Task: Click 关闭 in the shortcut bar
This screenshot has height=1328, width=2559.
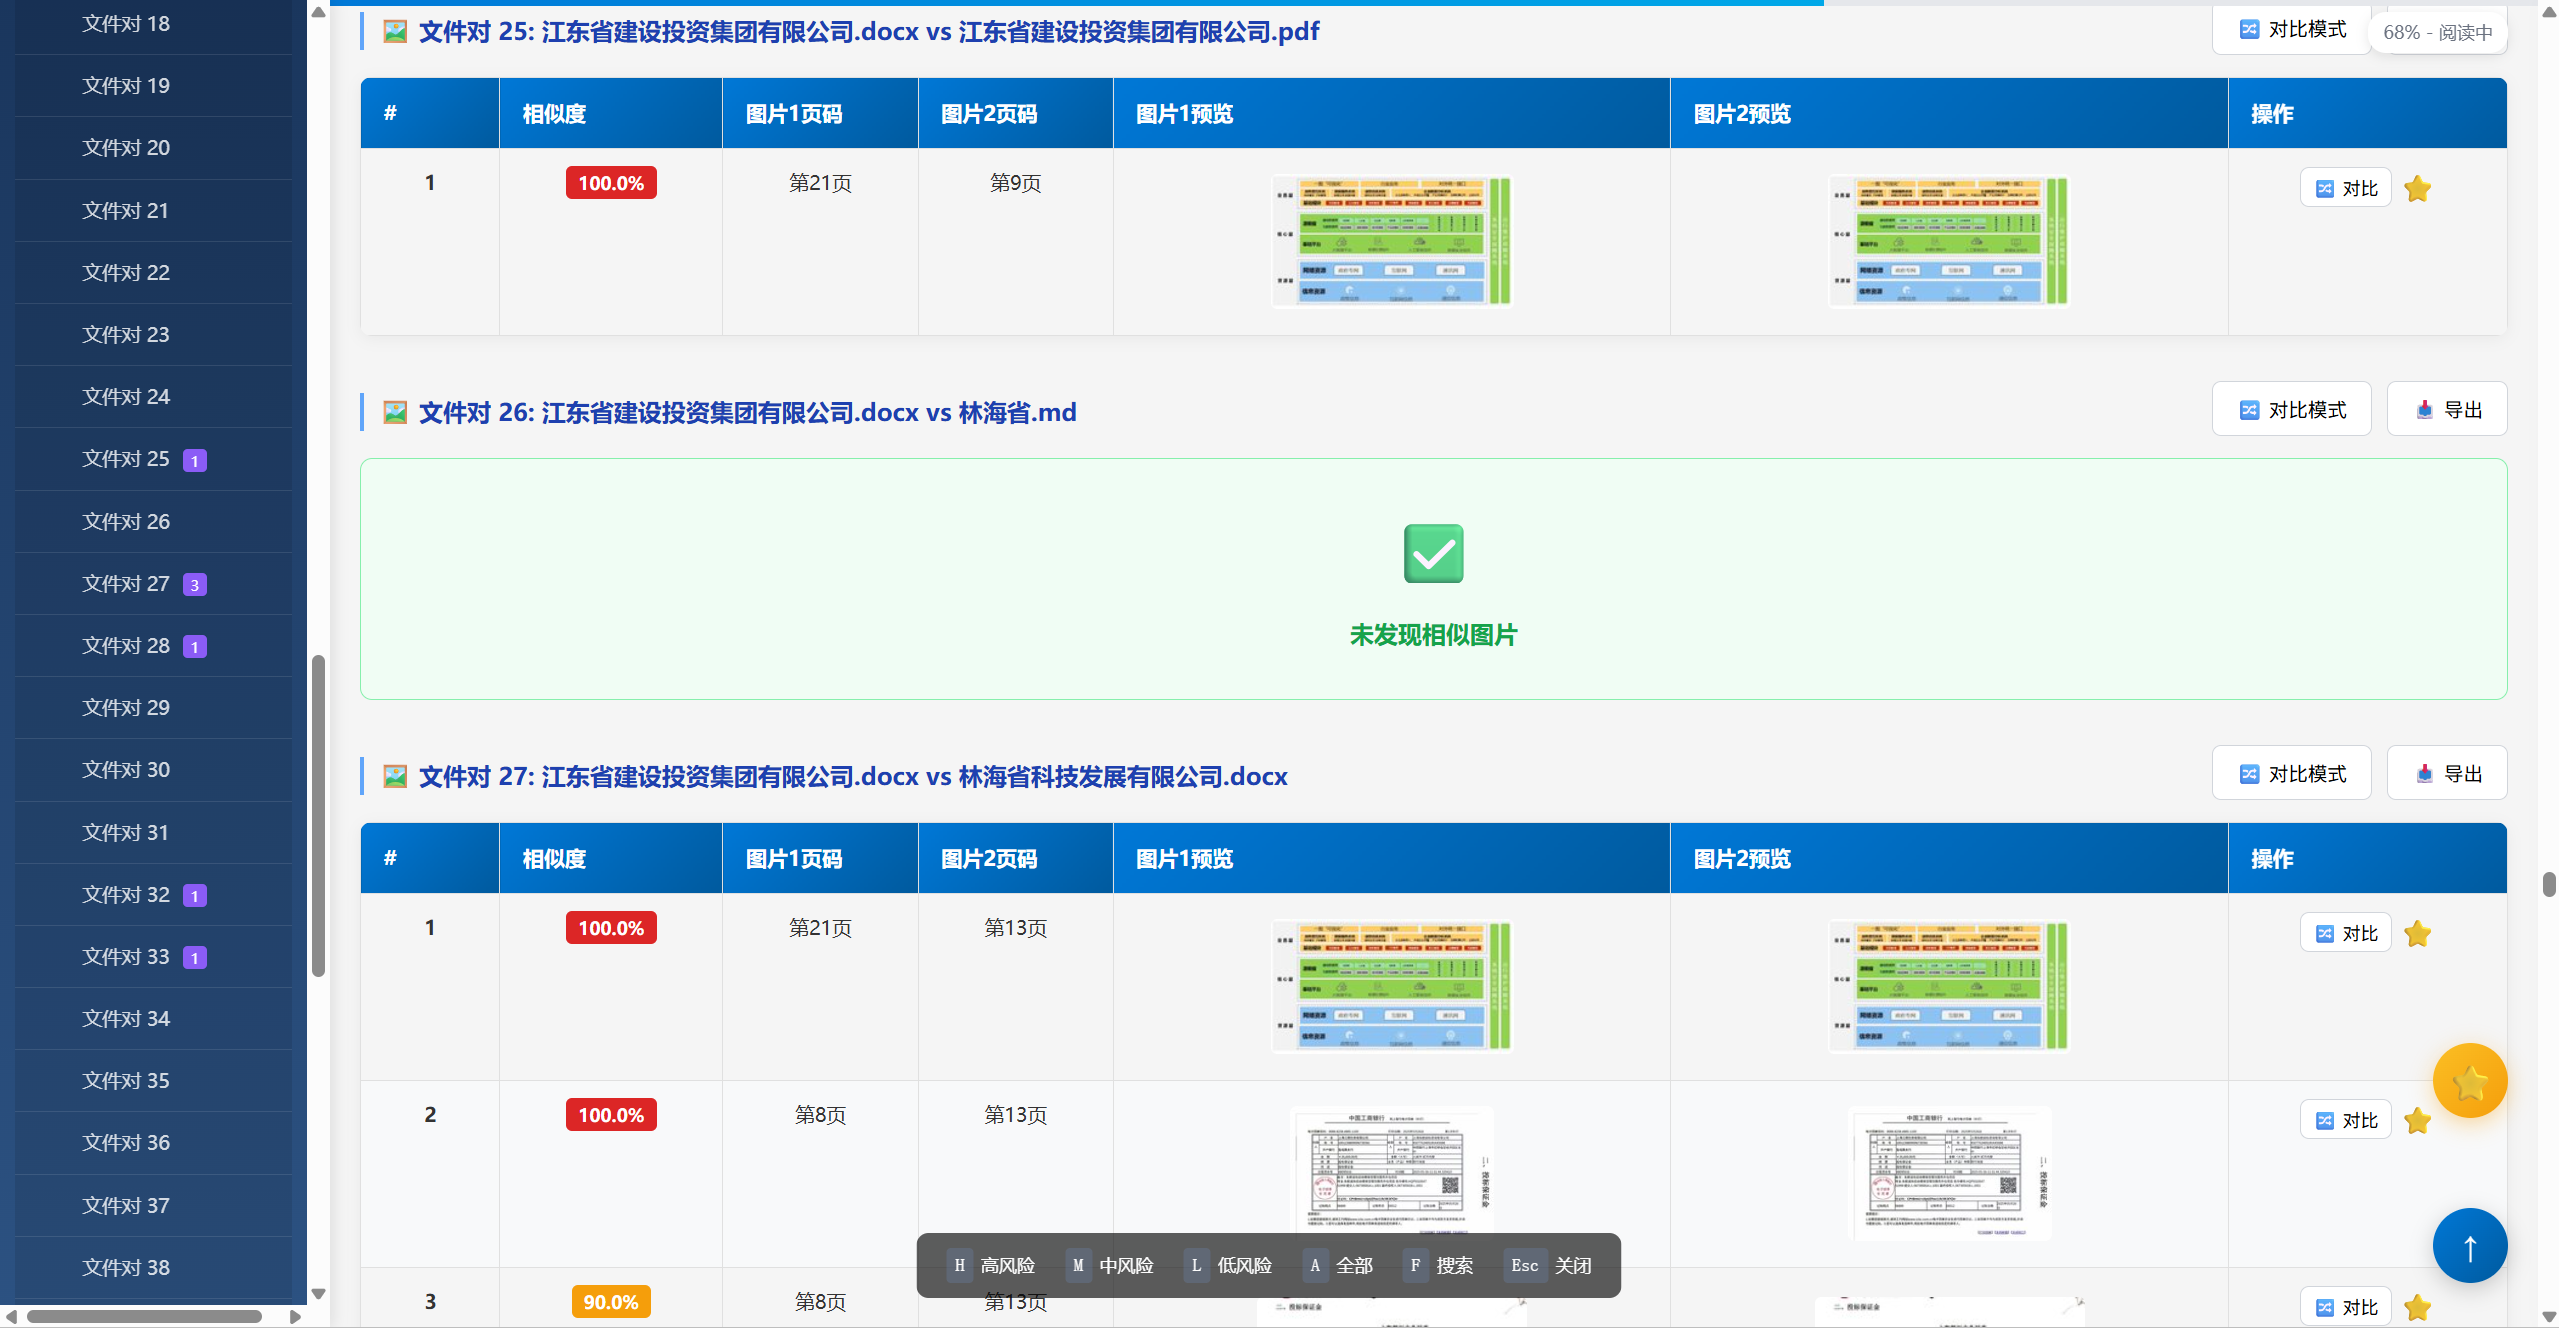Action: point(1548,1266)
